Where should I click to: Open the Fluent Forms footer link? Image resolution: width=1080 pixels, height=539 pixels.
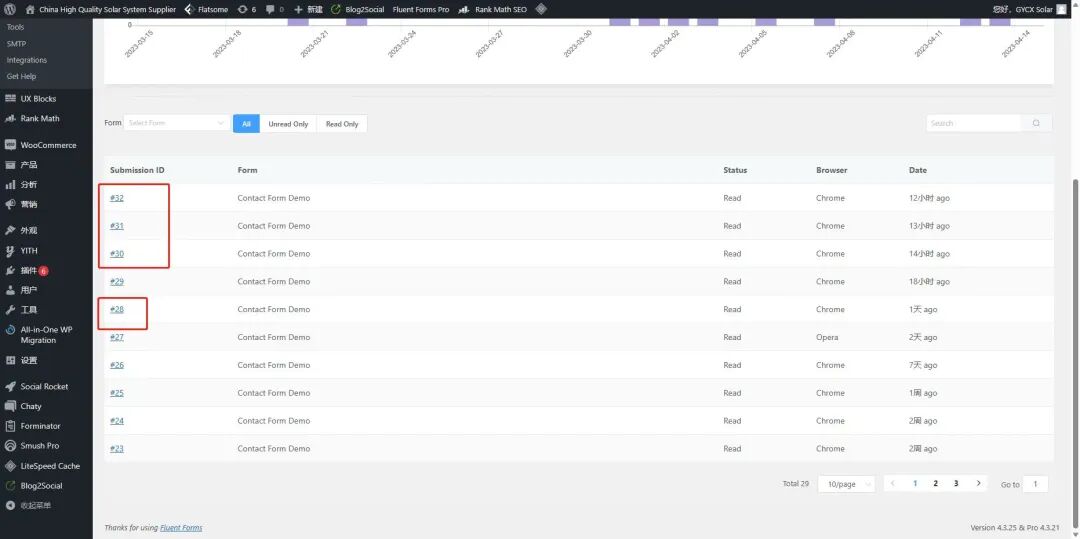(181, 528)
